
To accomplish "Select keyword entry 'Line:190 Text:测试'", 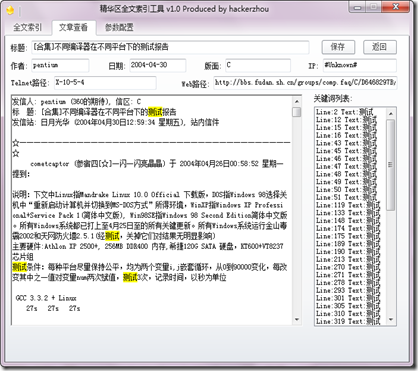I will pyautogui.click(x=348, y=251).
